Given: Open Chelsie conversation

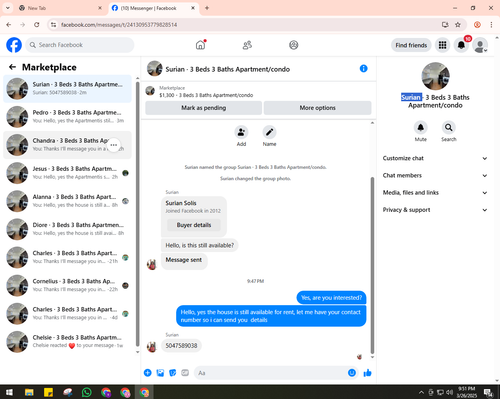Looking at the screenshot, I should point(67,342).
